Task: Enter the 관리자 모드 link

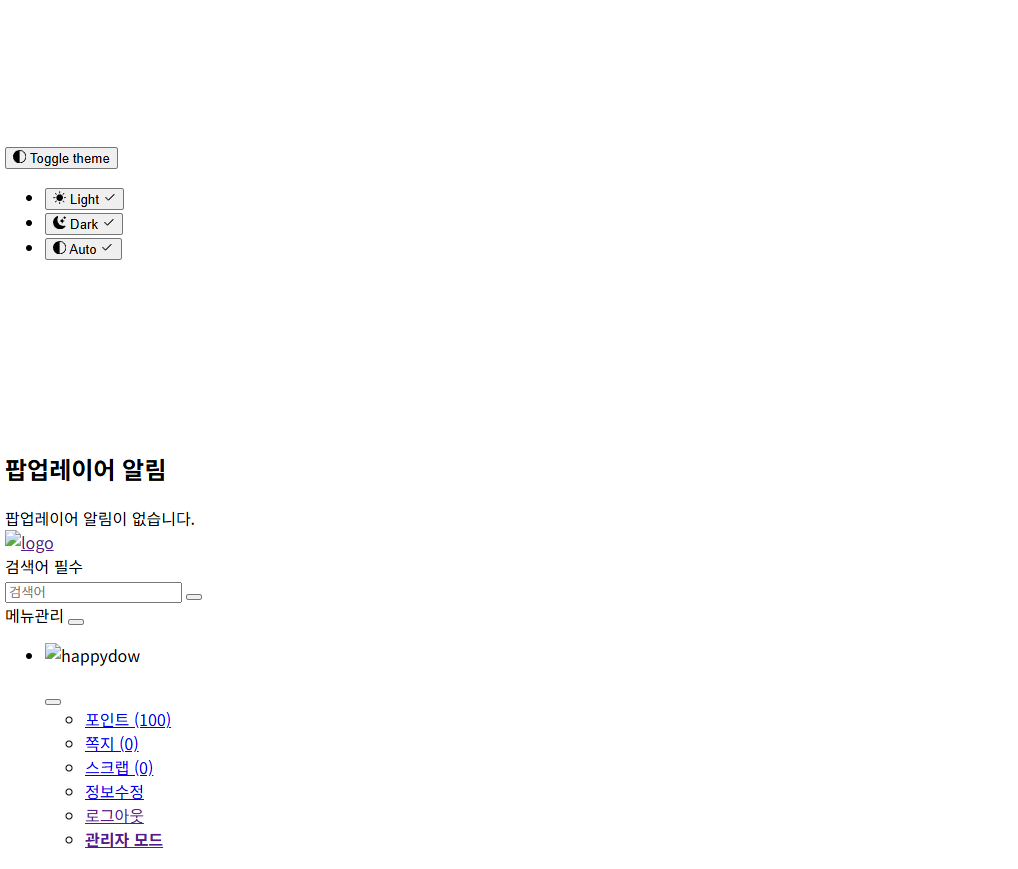Action: click(x=124, y=840)
